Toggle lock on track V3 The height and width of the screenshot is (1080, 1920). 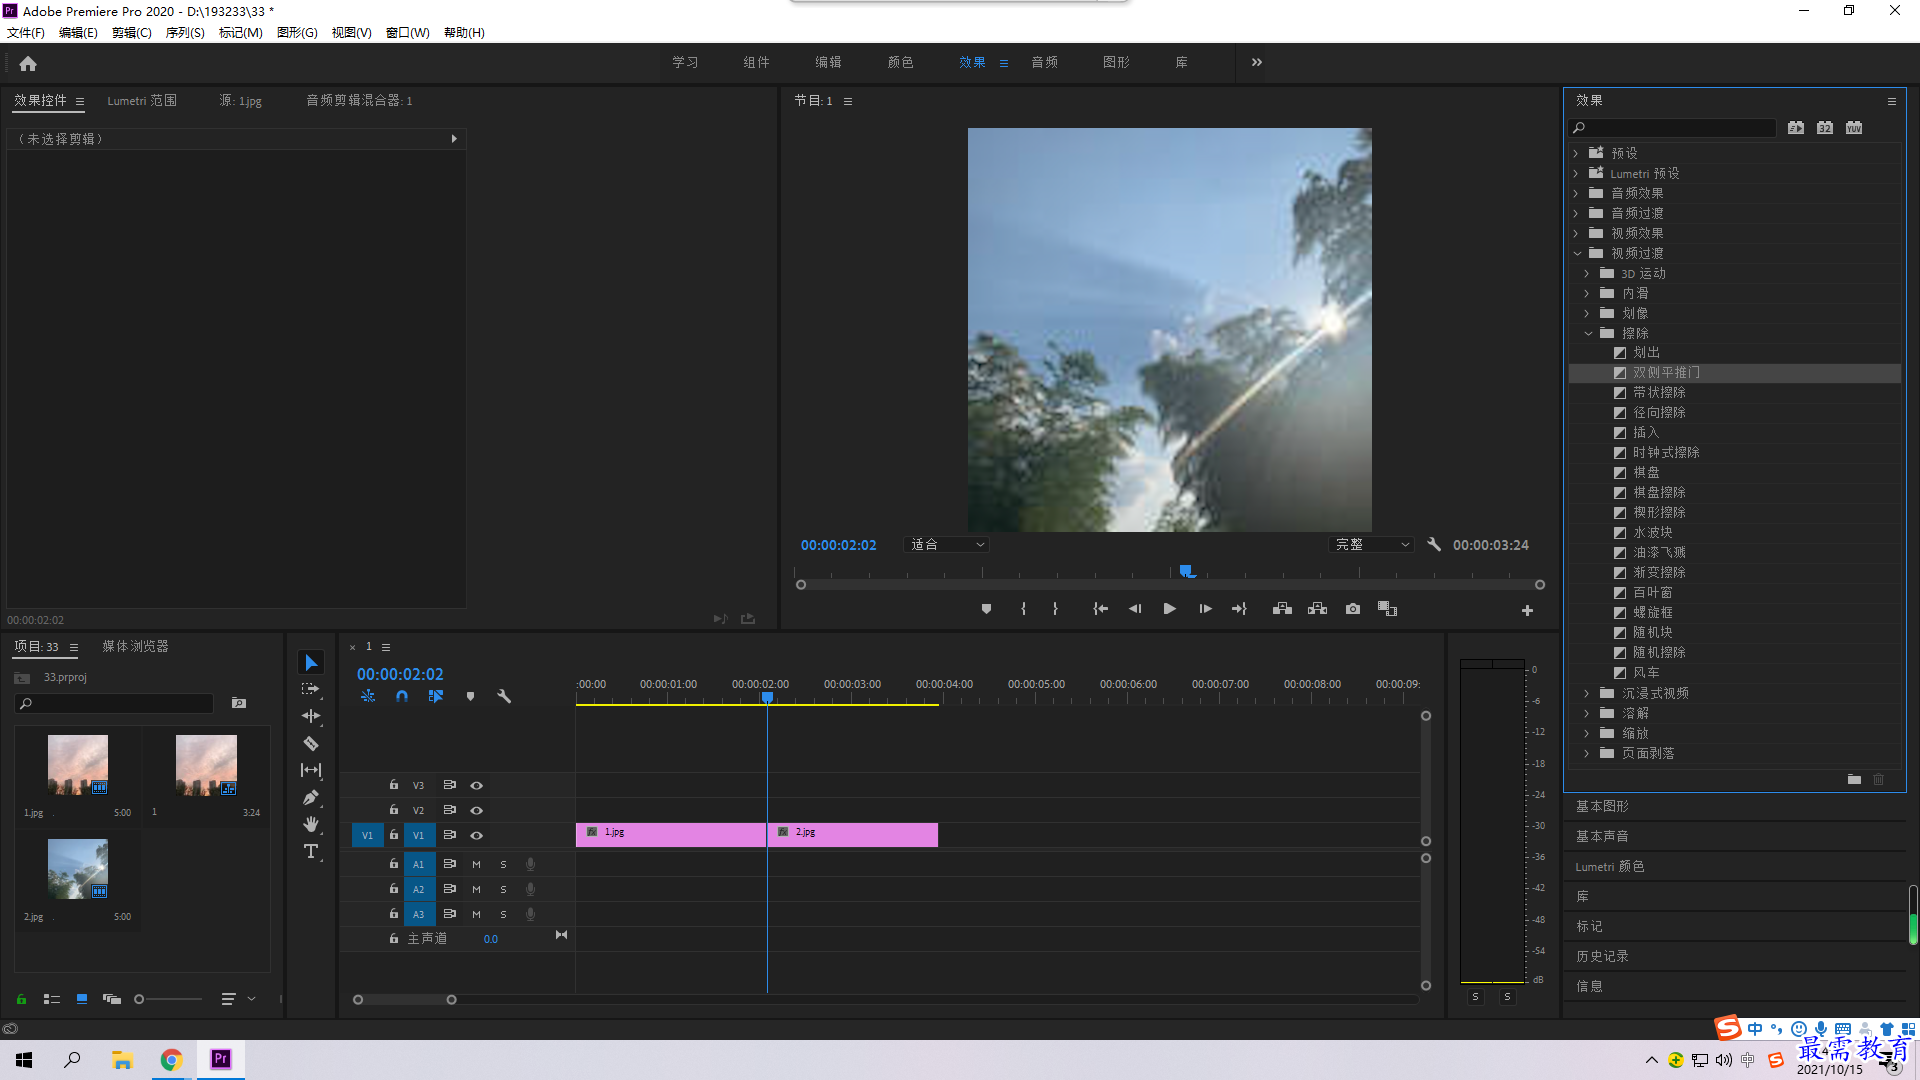click(393, 785)
